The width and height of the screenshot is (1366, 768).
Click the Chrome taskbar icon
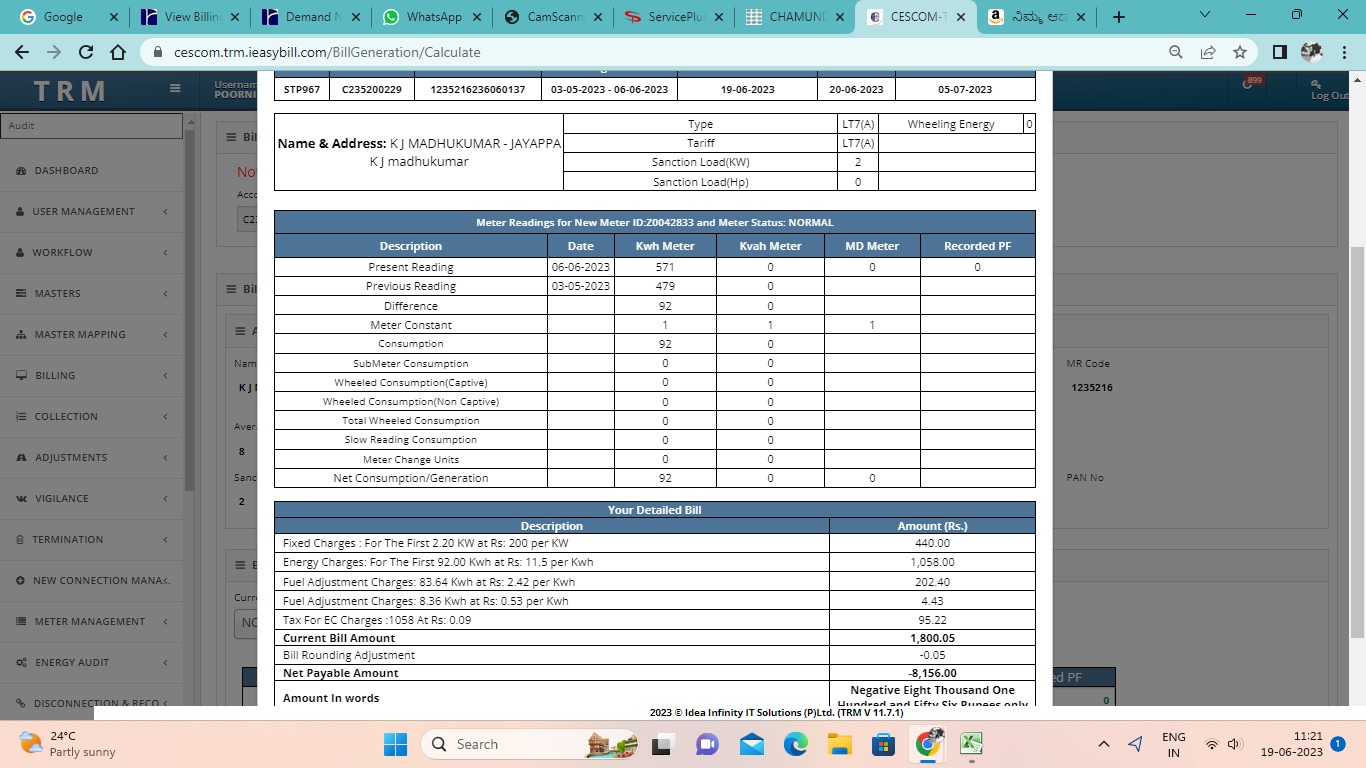pyautogui.click(x=928, y=744)
